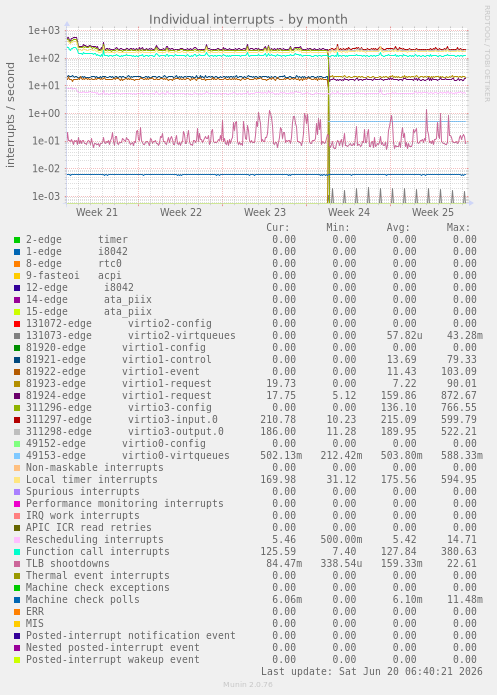Click the green 2-edge timer color swatch
This screenshot has width=497, height=695.
pos(17,240)
